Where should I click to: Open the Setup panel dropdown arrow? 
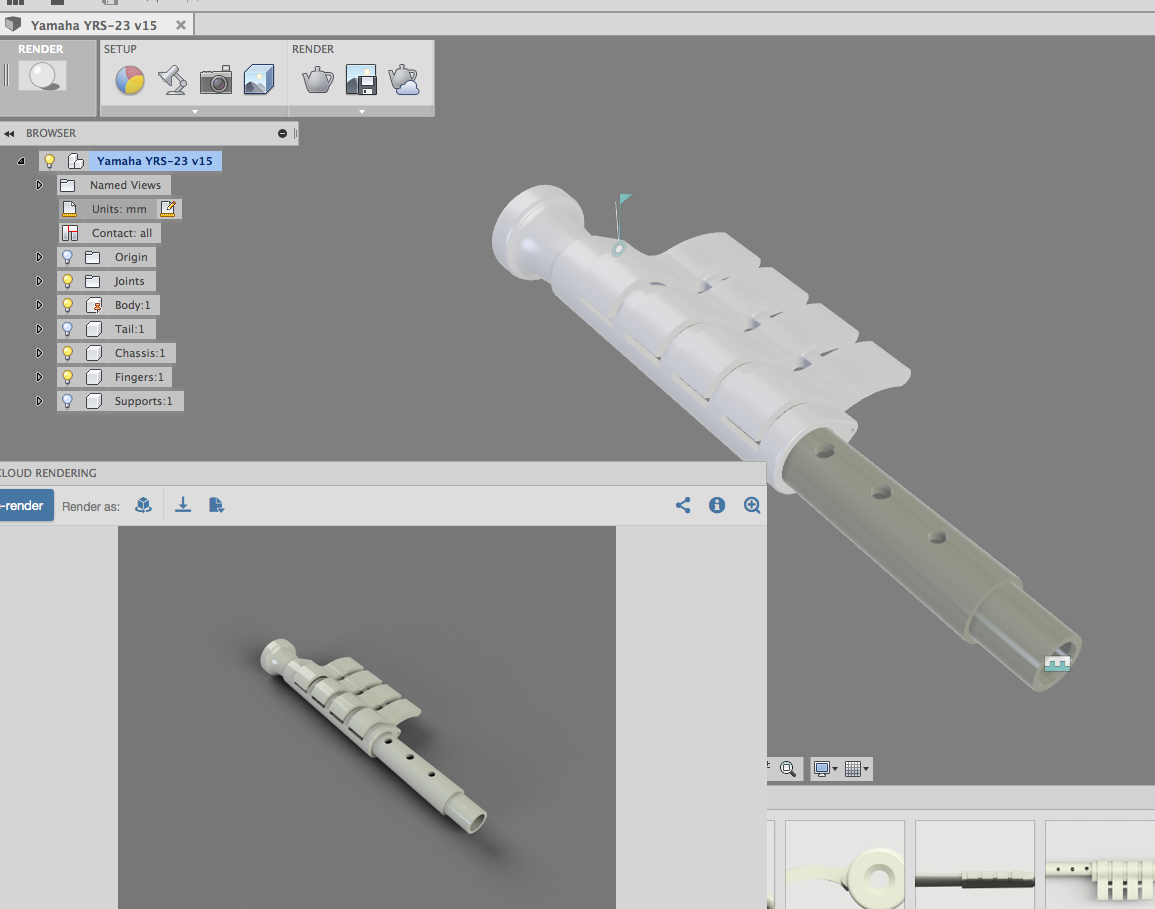(x=194, y=111)
